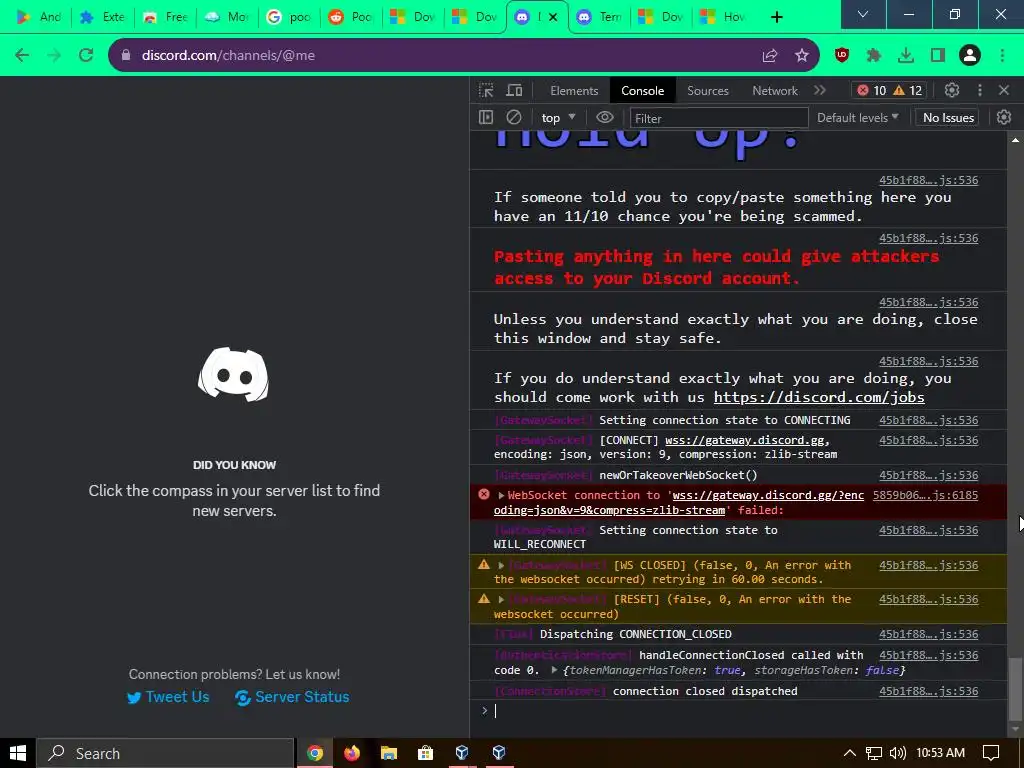Viewport: 1024px width, 768px height.
Task: Open the Chrome three-dot menu
Action: pyautogui.click(x=1002, y=56)
